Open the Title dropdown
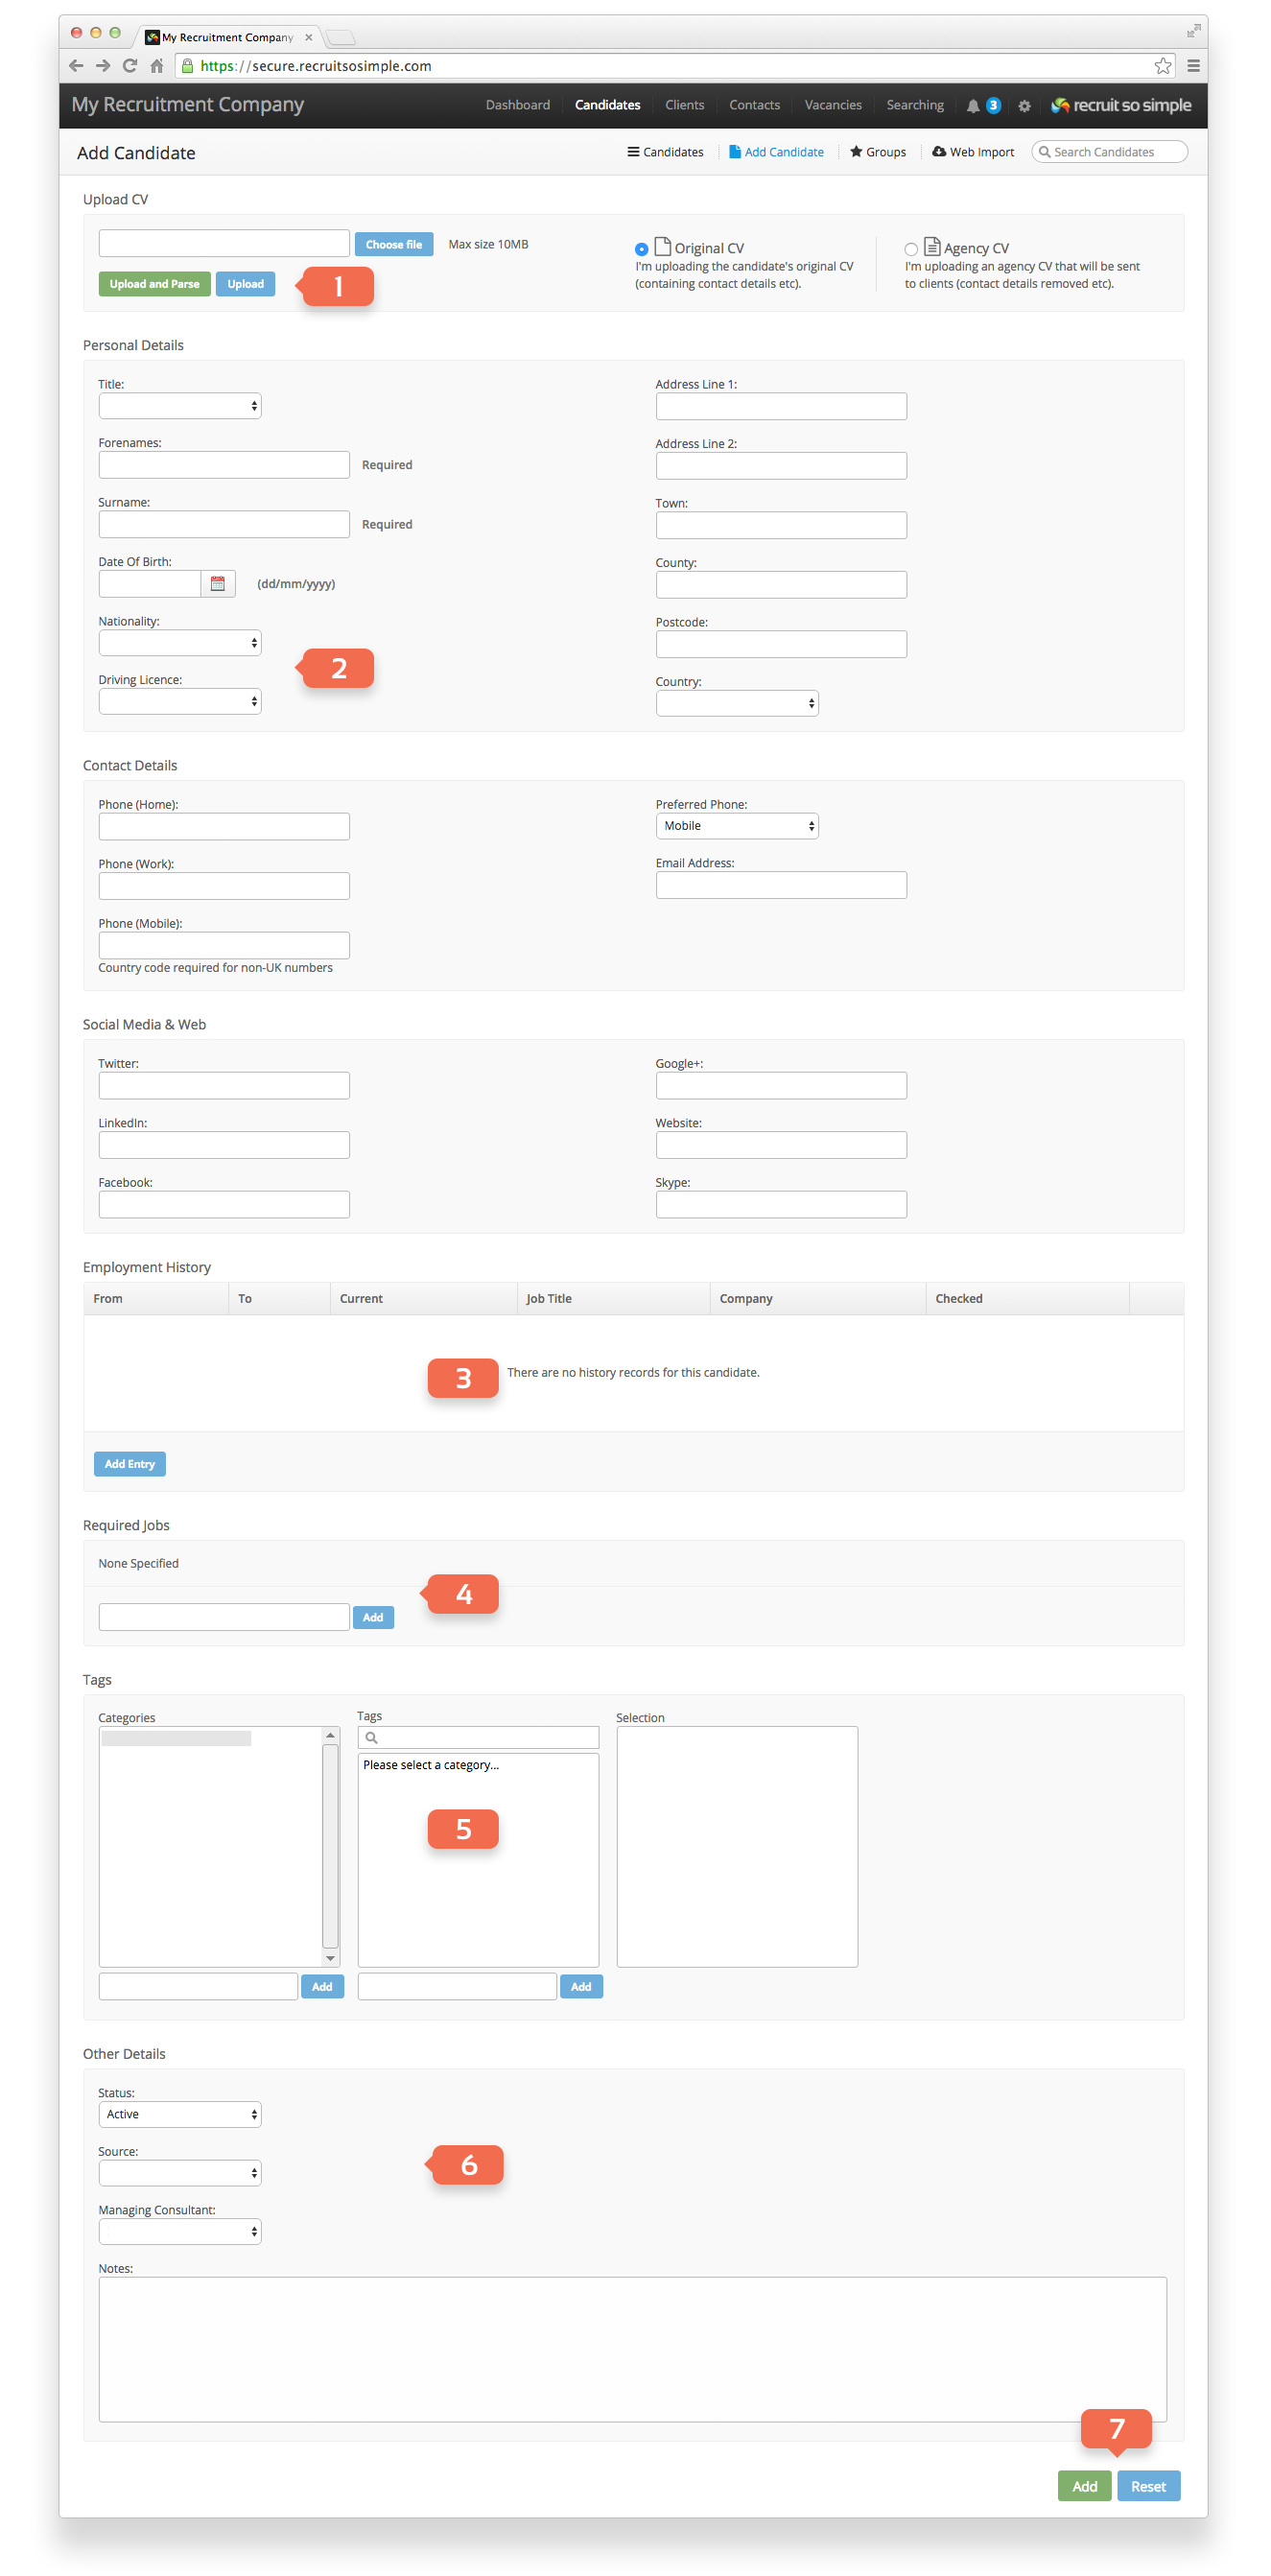 (180, 406)
